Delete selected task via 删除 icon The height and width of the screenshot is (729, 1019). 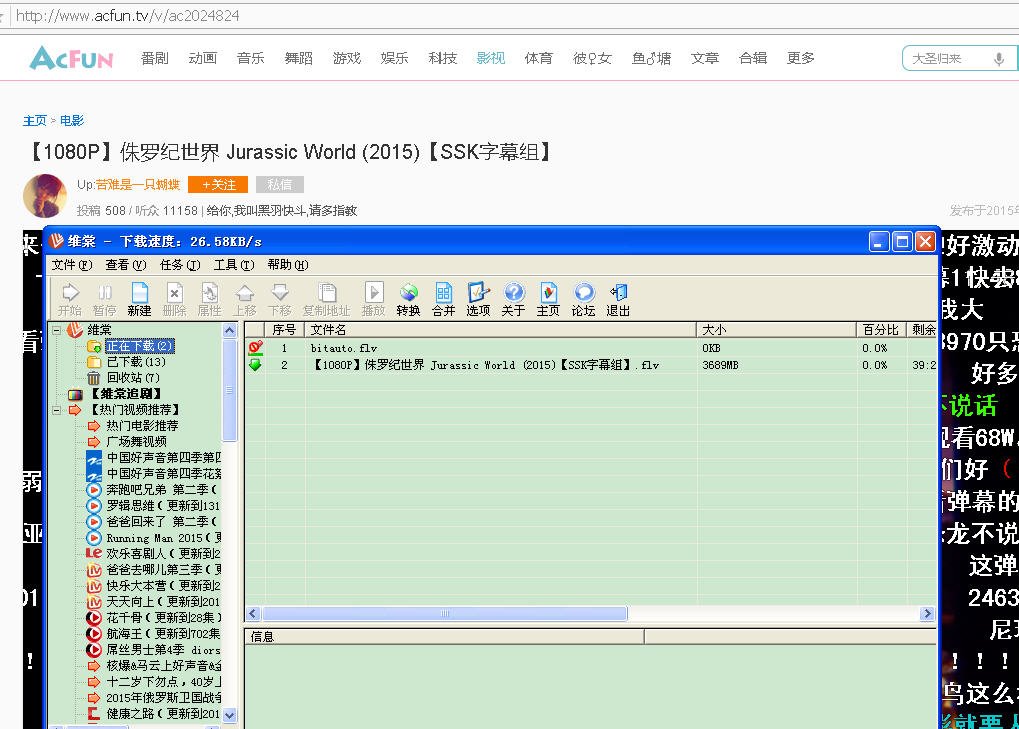(x=174, y=295)
